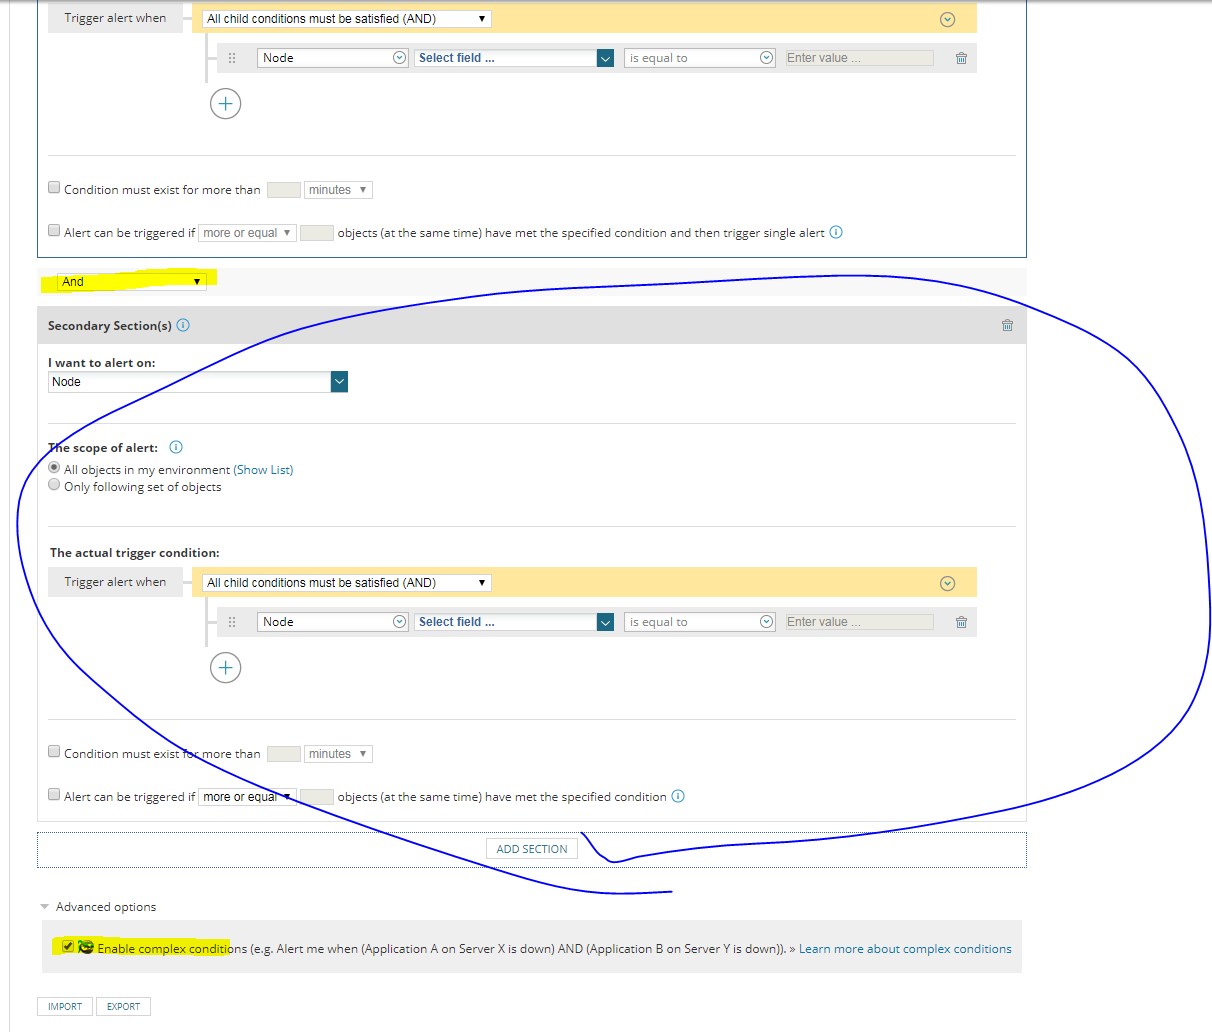
Task: Focus secondary 'Enter value ...' field
Action: [x=859, y=622]
